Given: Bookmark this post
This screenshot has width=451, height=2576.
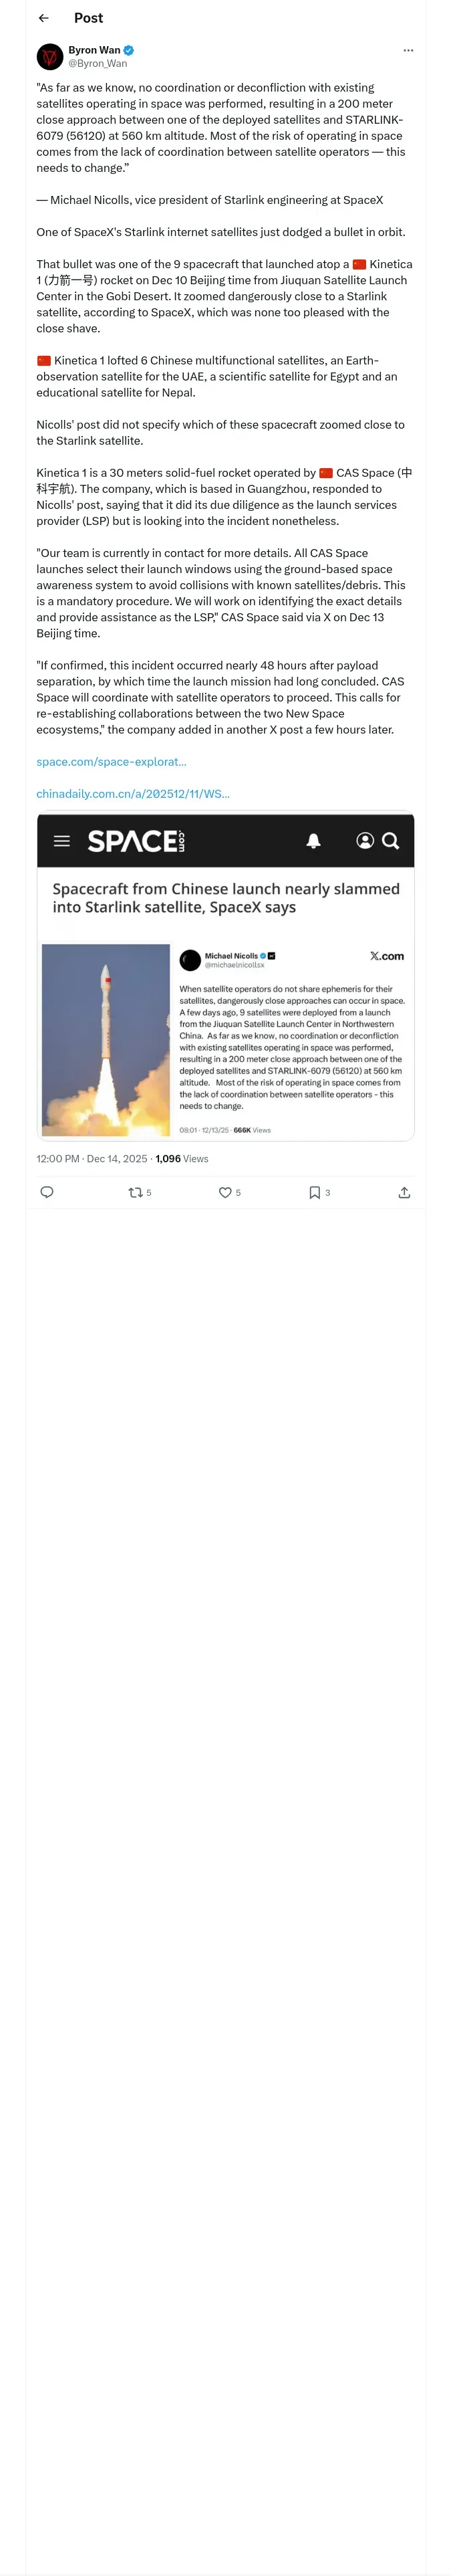Looking at the screenshot, I should tap(314, 1192).
